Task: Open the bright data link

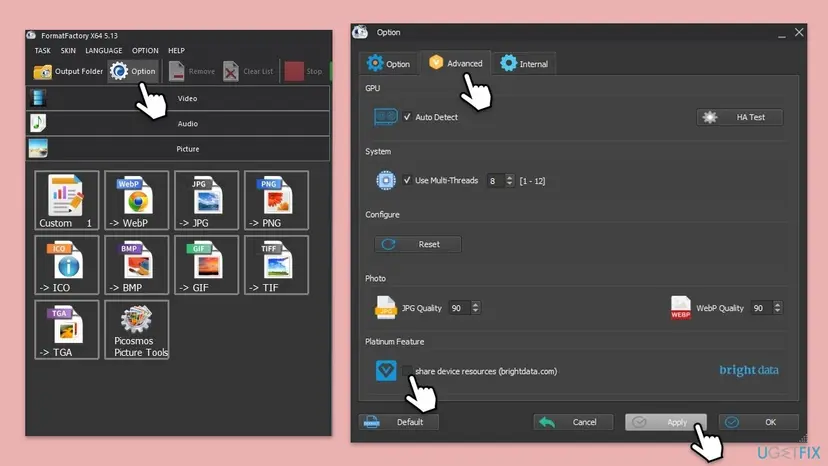Action: 749,370
